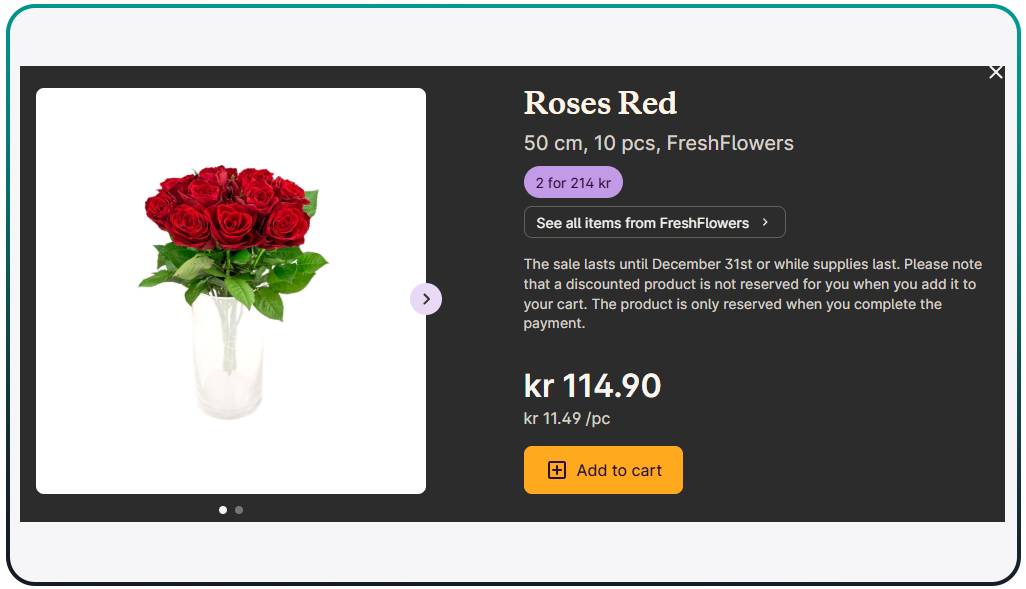Click the empty dark area beside Add to cart
The height and width of the screenshot is (589, 1026).
coord(840,470)
